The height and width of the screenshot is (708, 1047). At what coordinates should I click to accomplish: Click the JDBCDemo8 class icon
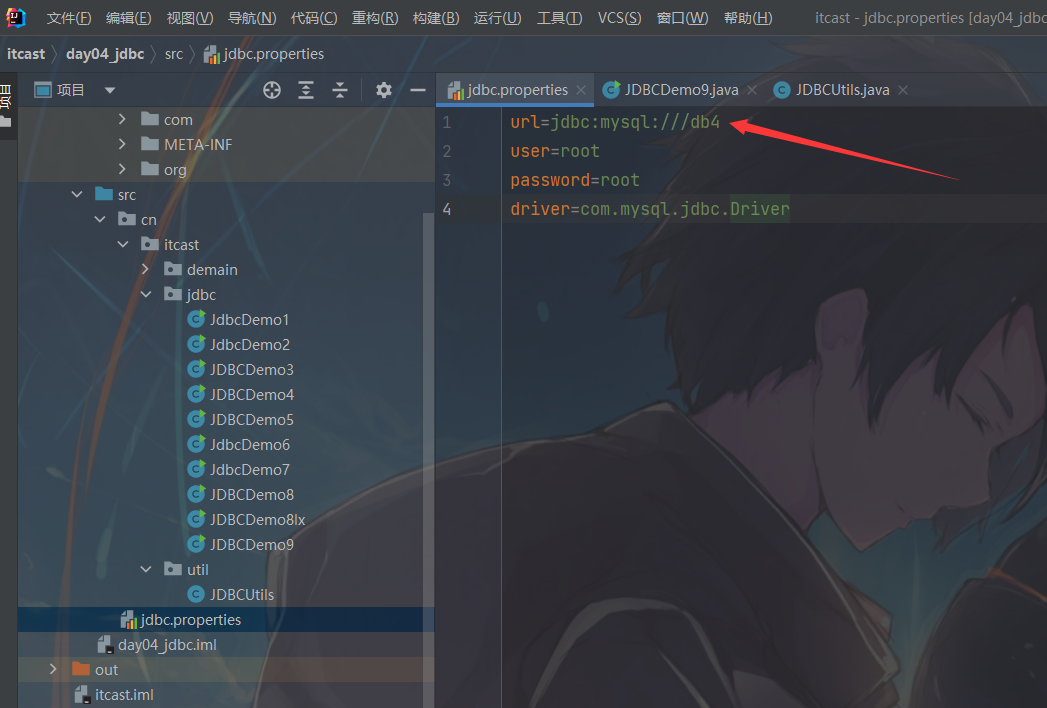196,494
